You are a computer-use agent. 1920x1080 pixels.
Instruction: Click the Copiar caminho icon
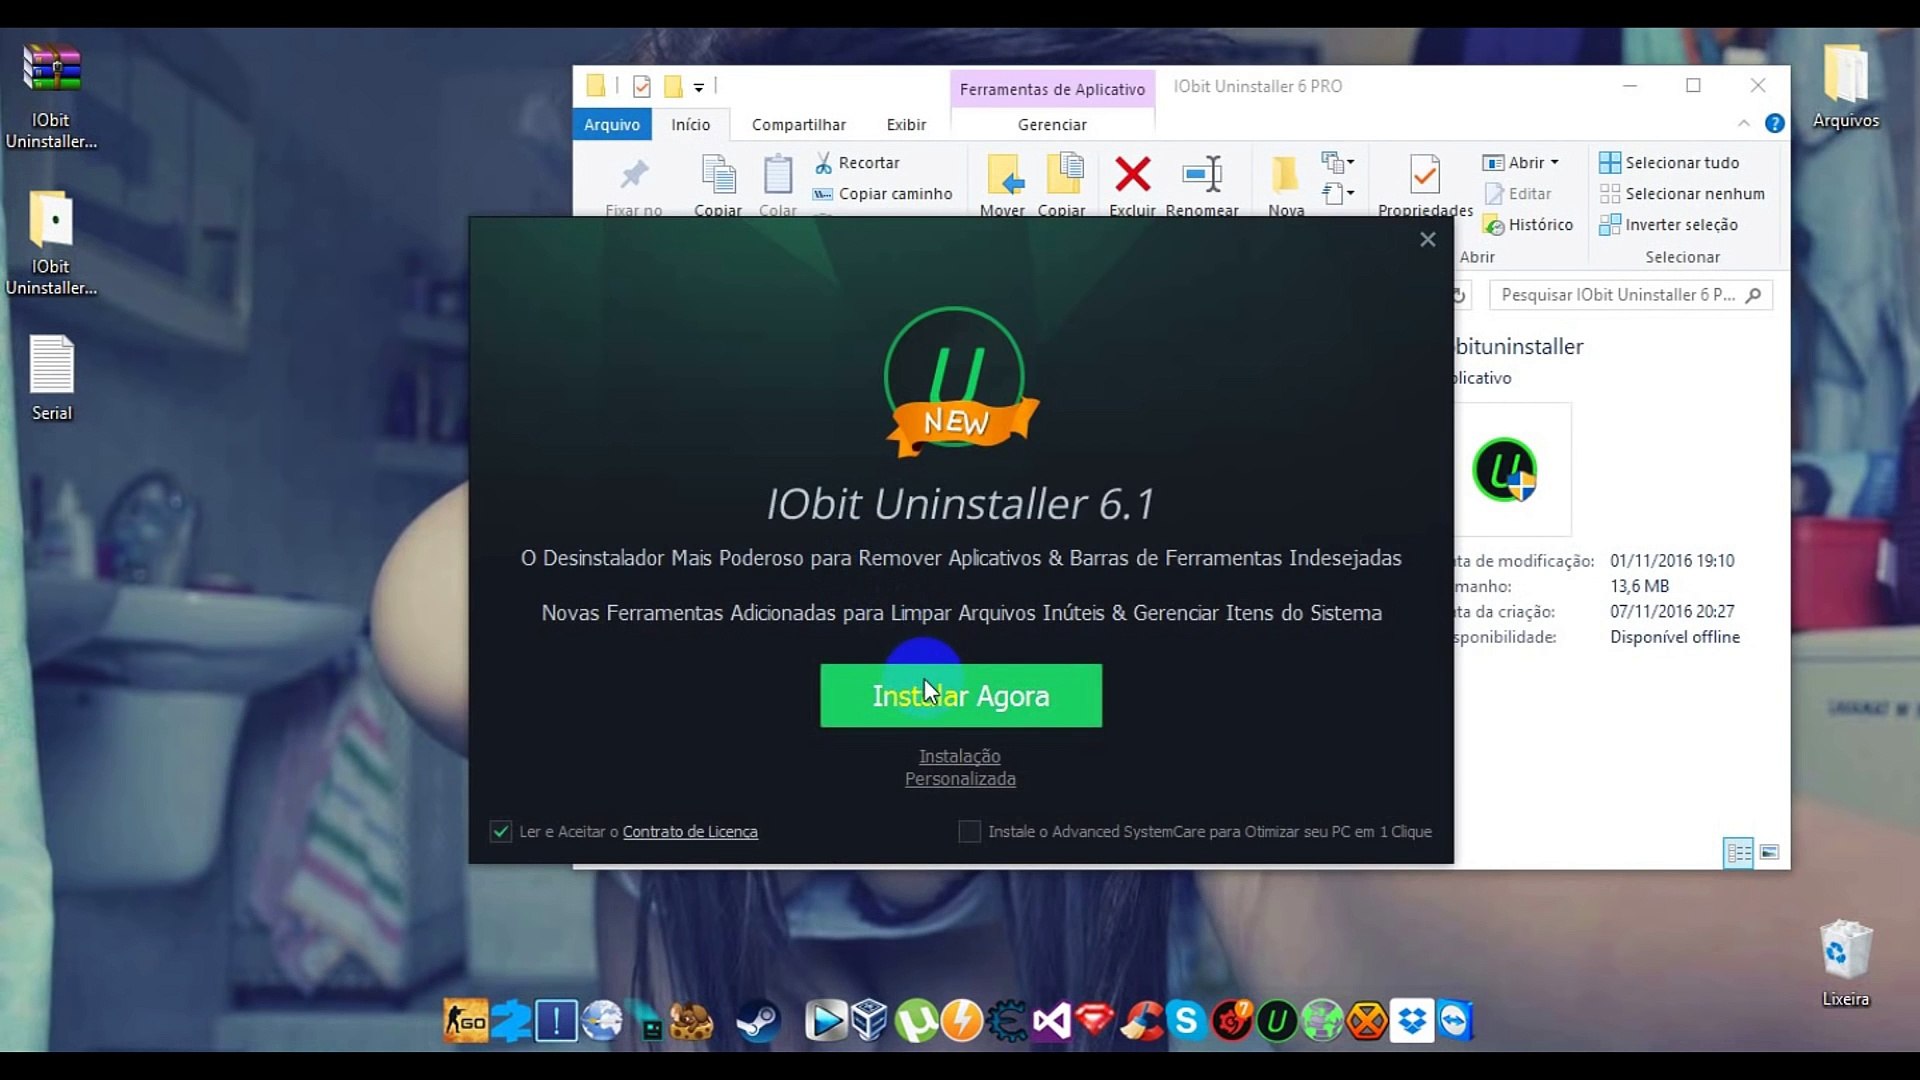(x=822, y=194)
